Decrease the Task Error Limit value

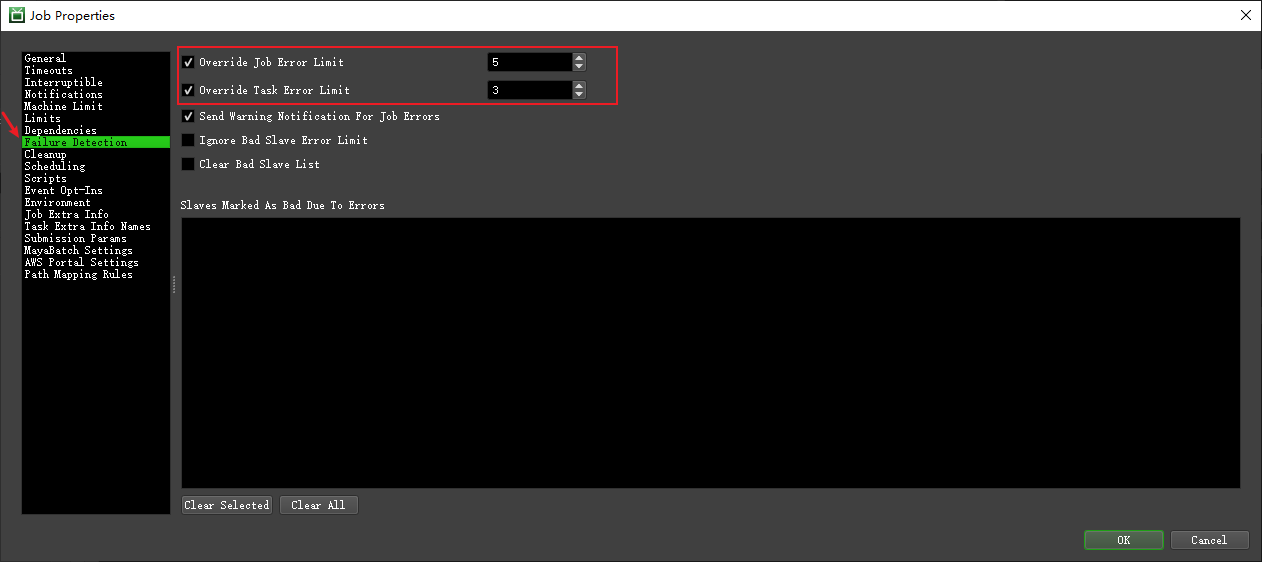579,95
